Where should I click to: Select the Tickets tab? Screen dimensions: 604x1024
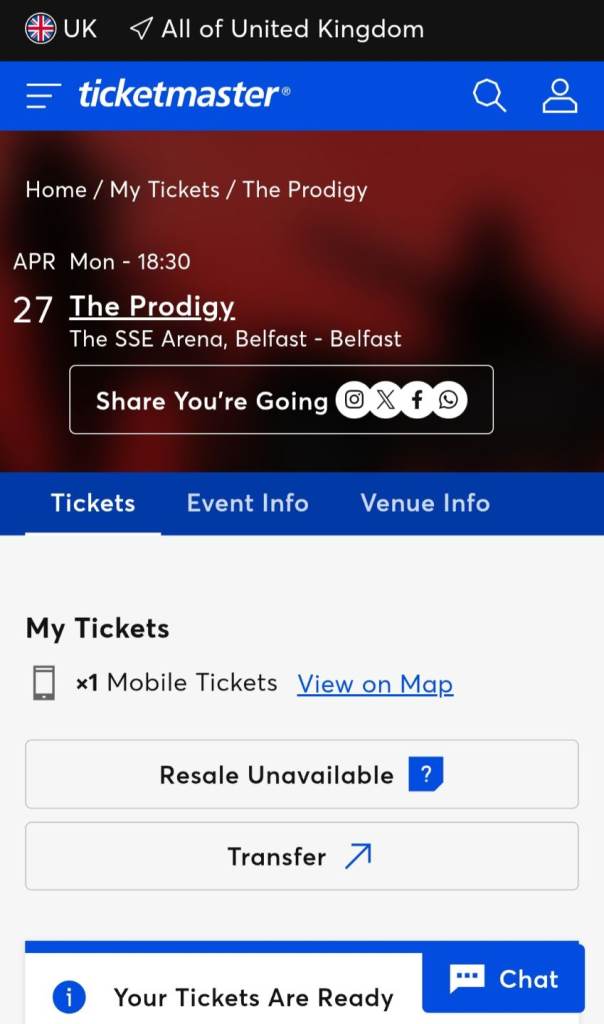point(93,502)
